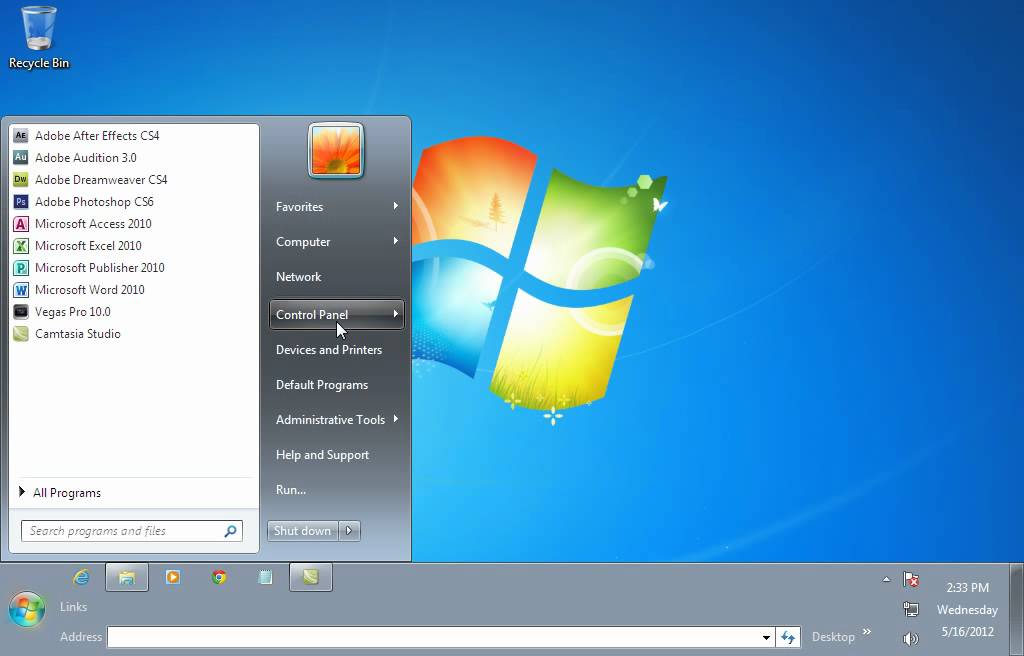This screenshot has height=656, width=1024.
Task: Launch Google Chrome from the taskbar
Action: click(219, 577)
